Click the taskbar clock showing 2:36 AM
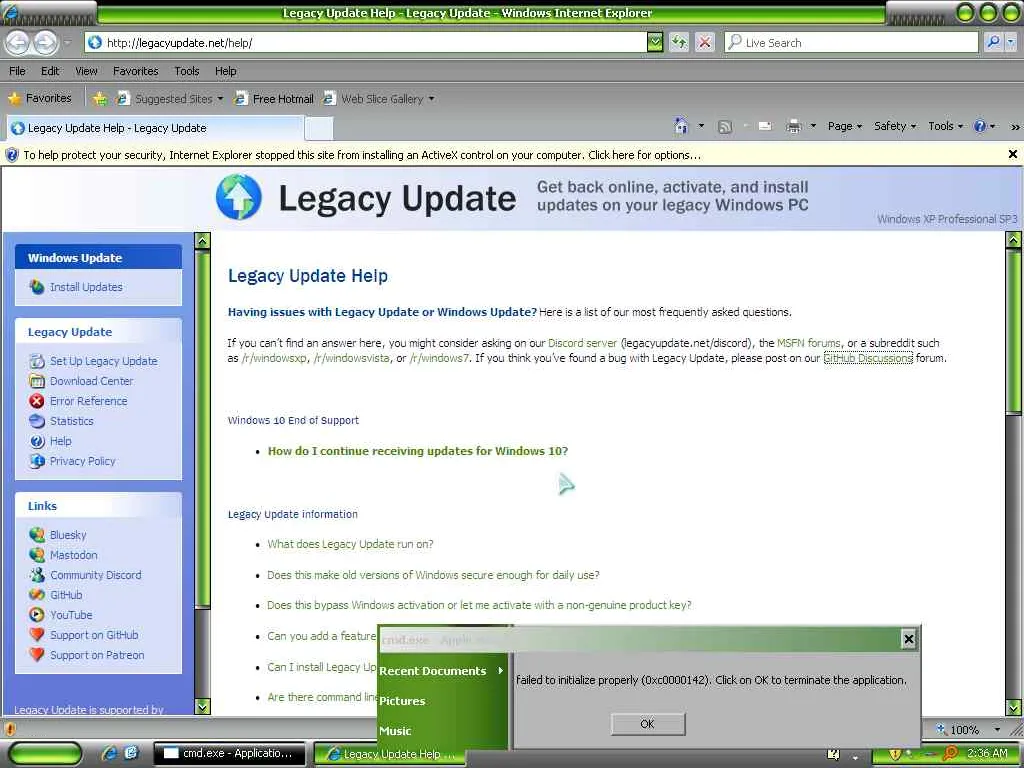This screenshot has height=768, width=1024. [986, 754]
